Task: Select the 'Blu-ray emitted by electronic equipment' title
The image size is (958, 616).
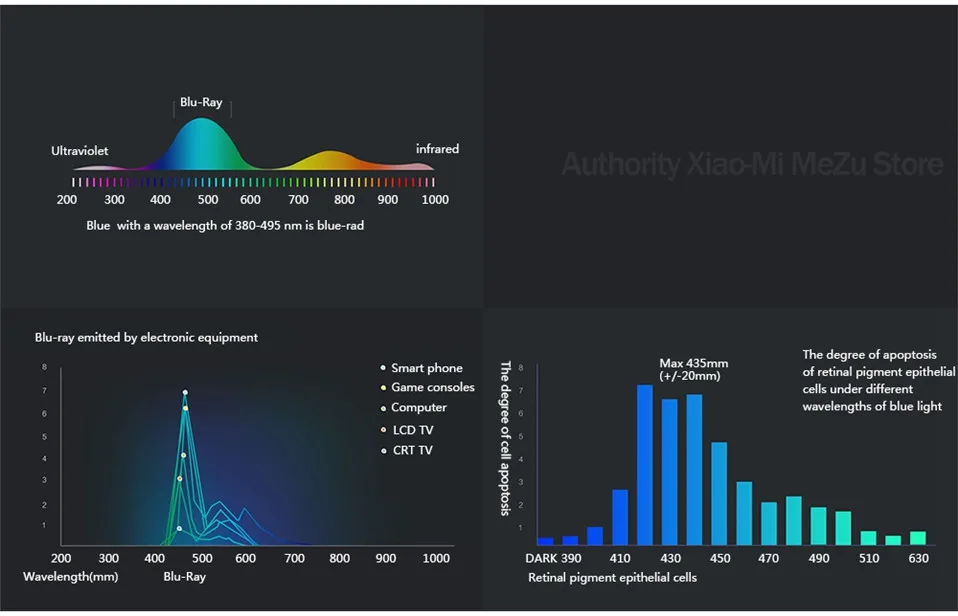Action: (146, 337)
